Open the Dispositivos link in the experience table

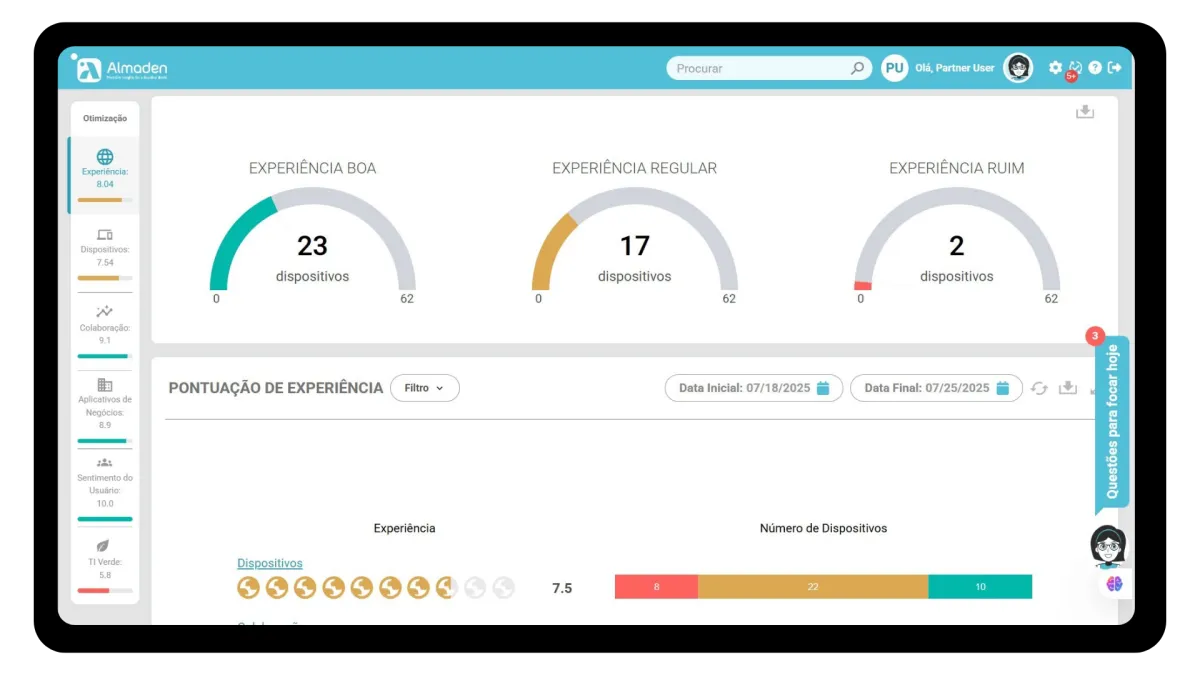pos(270,563)
